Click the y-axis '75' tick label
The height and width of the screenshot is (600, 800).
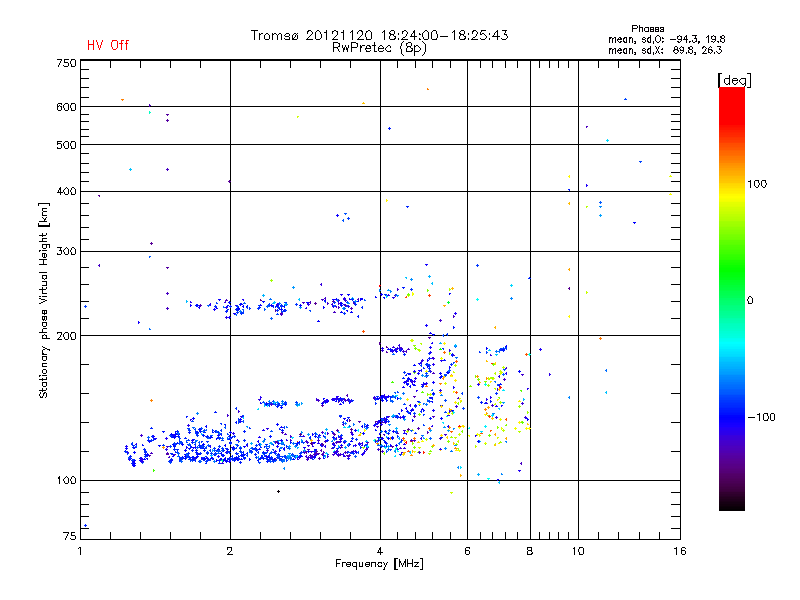(x=70, y=536)
